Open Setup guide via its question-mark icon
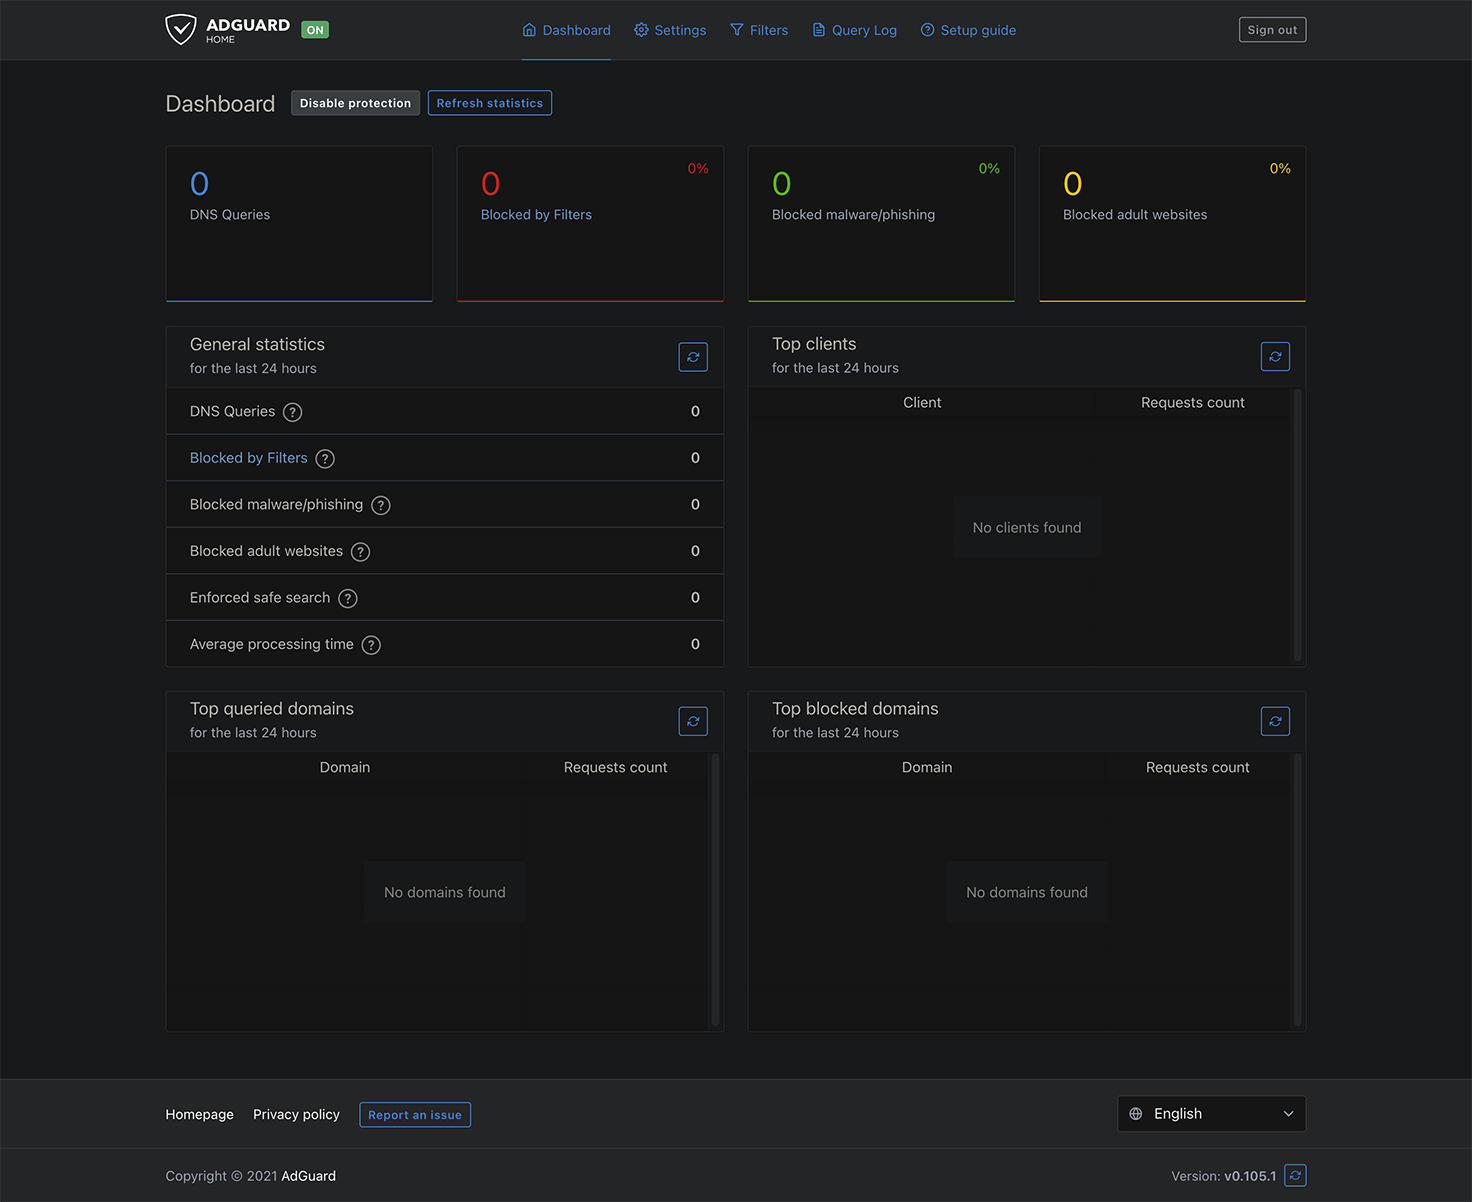This screenshot has width=1472, height=1202. (926, 30)
